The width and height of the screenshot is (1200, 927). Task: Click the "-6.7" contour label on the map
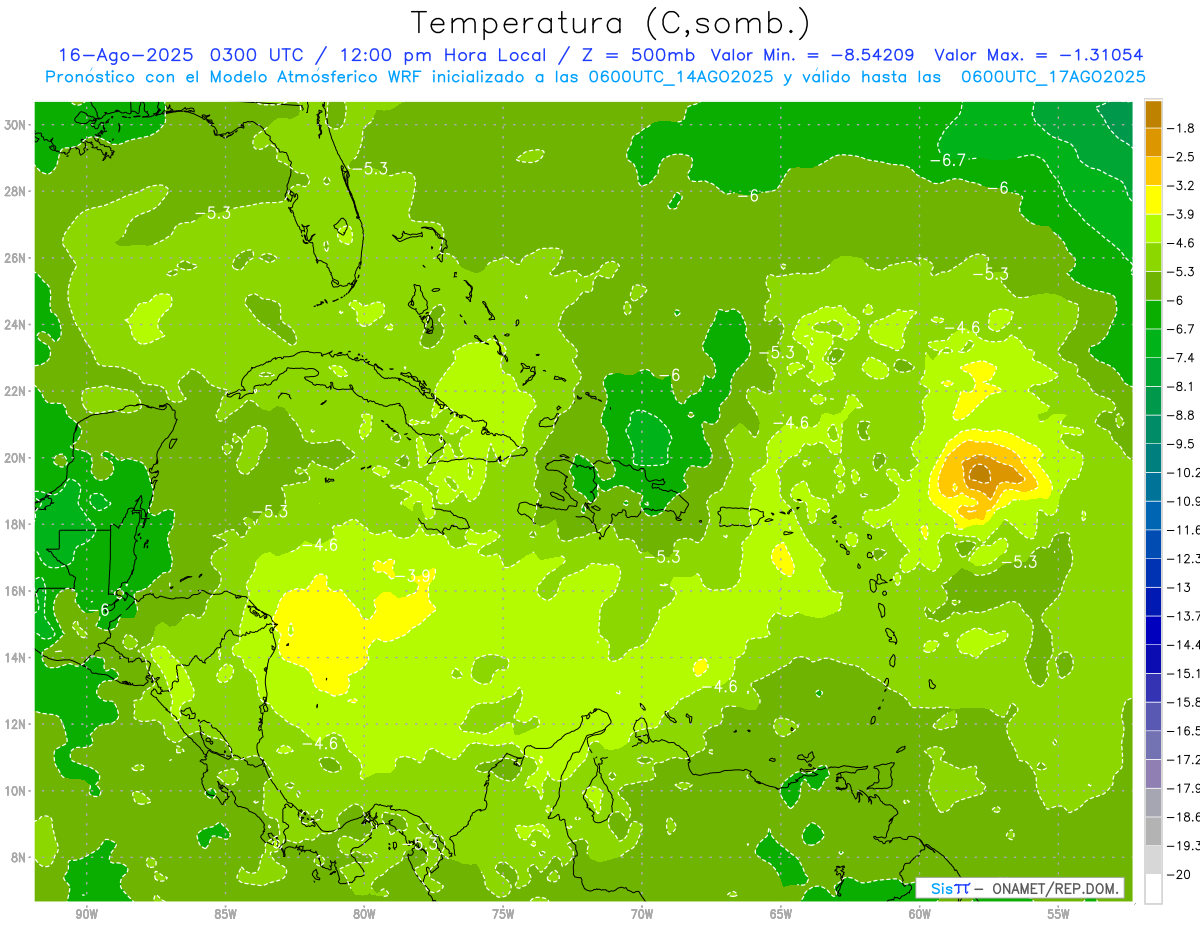click(x=947, y=160)
